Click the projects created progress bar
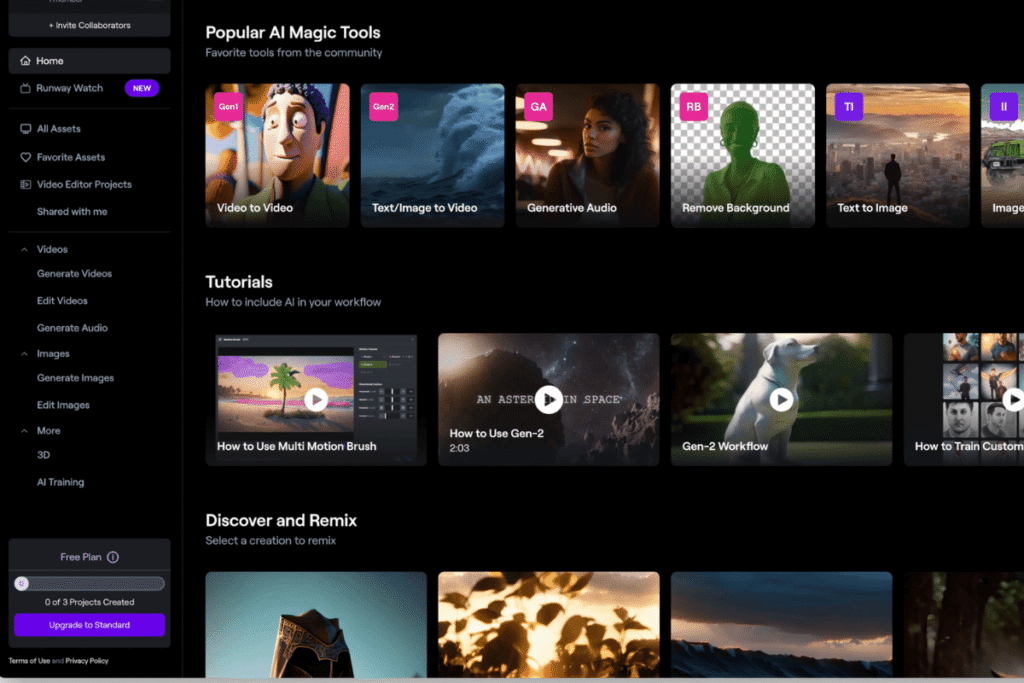This screenshot has width=1024, height=683. coord(89,584)
